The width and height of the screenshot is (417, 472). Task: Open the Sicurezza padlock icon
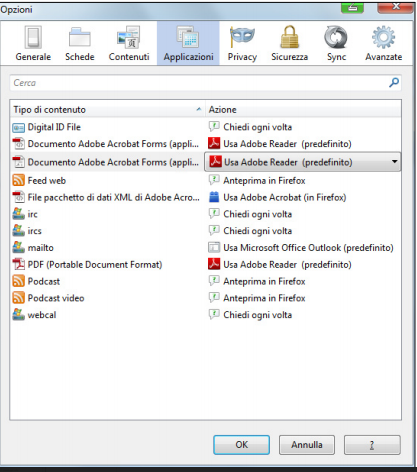pyautogui.click(x=289, y=37)
